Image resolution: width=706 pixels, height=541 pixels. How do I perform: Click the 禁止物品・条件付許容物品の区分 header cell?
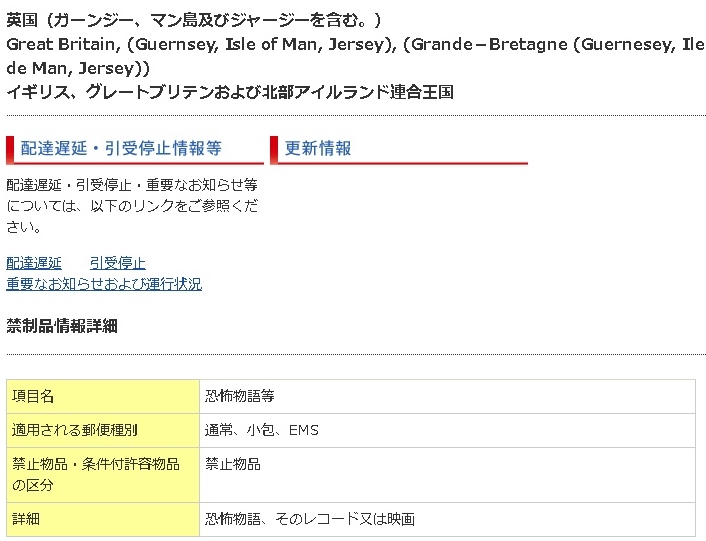(x=103, y=474)
